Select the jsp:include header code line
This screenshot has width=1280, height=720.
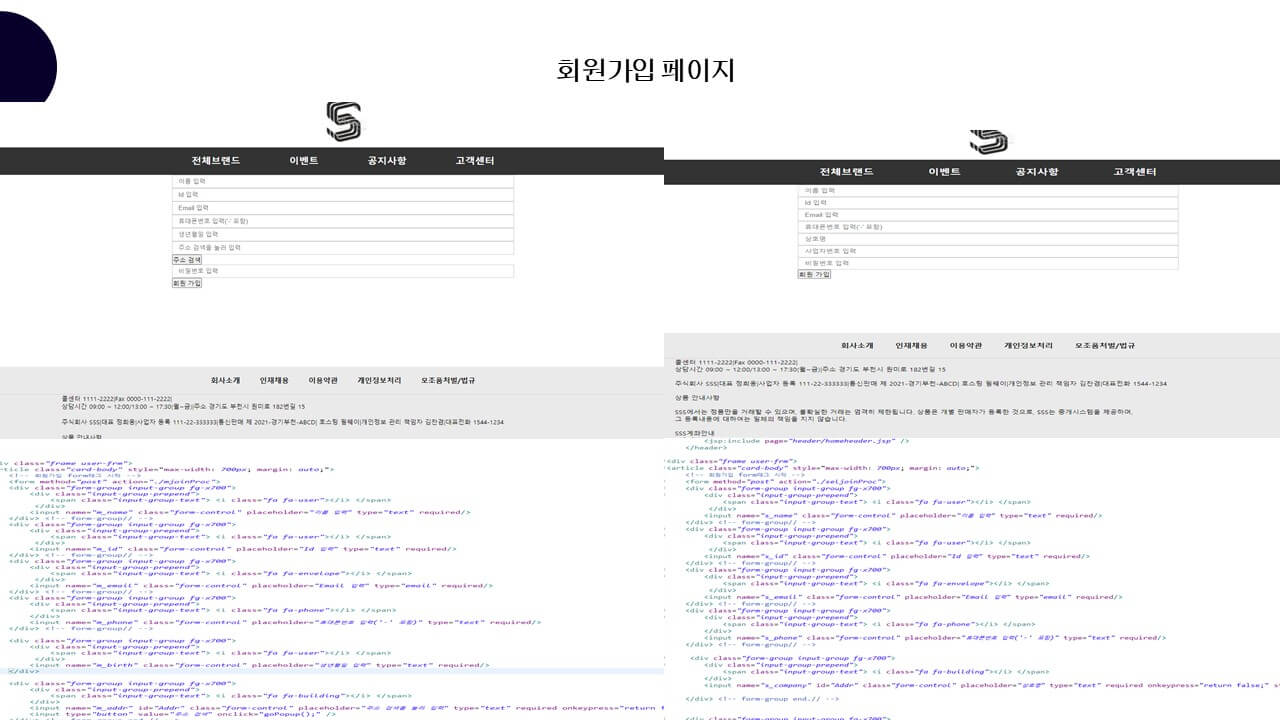pos(807,441)
